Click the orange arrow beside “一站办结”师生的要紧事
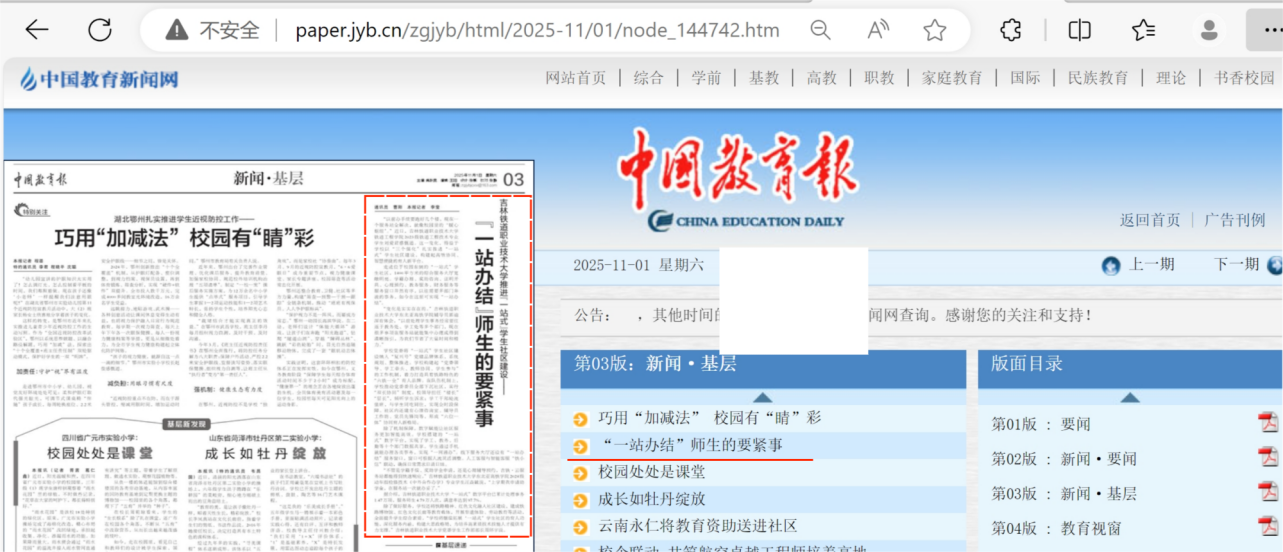Viewport: 1283px width, 552px height. click(x=580, y=446)
